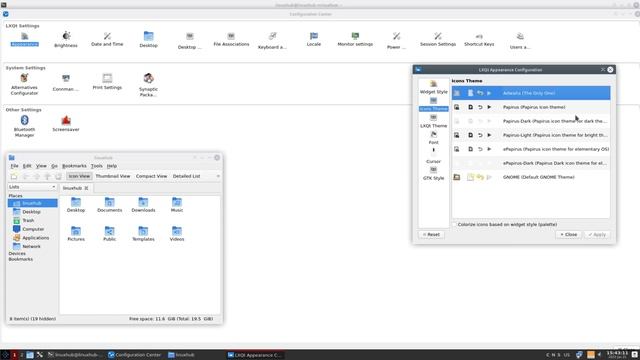Open Bluetooth Manager

(x=24, y=126)
